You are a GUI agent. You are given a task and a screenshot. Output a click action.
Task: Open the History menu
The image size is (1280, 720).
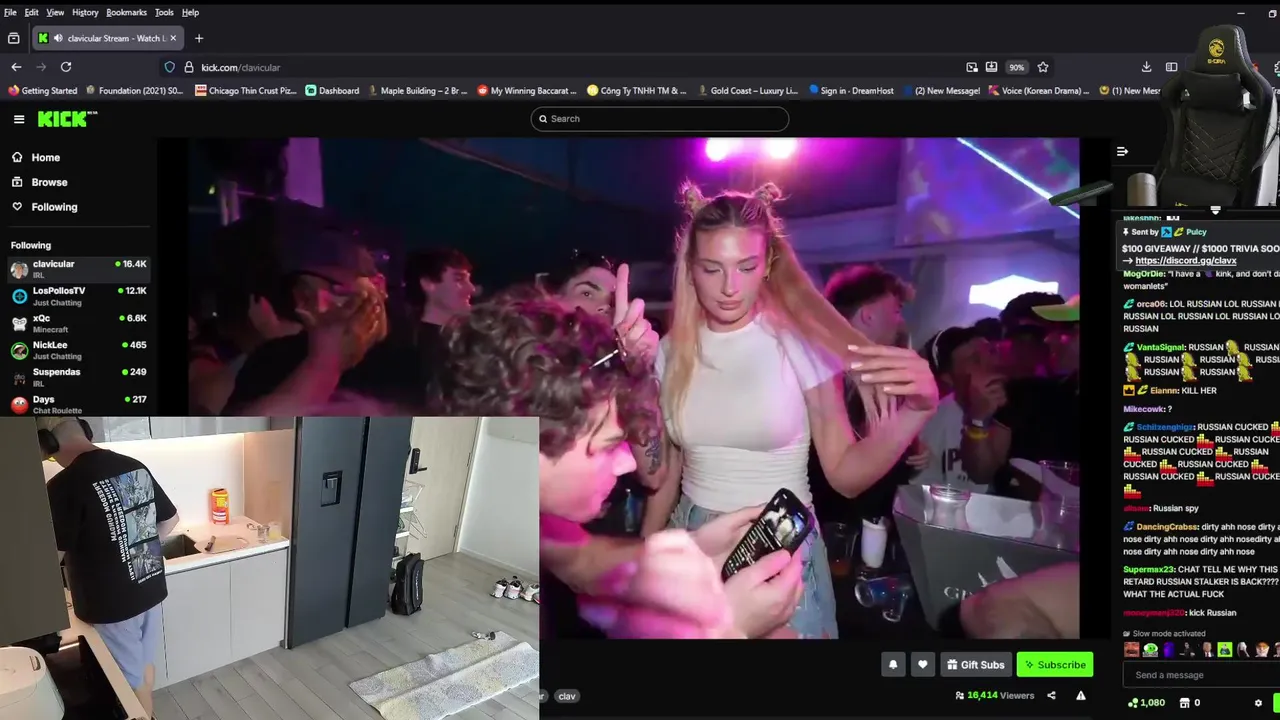pos(85,12)
